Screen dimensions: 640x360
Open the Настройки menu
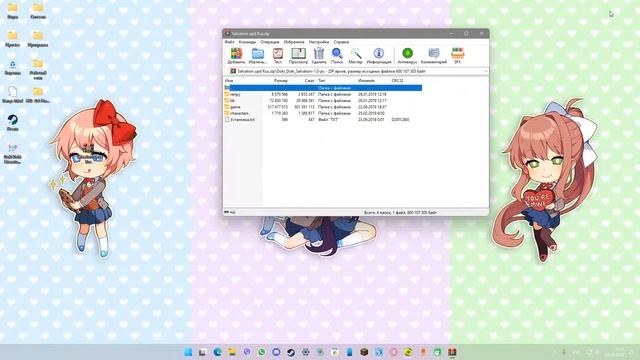[319, 42]
